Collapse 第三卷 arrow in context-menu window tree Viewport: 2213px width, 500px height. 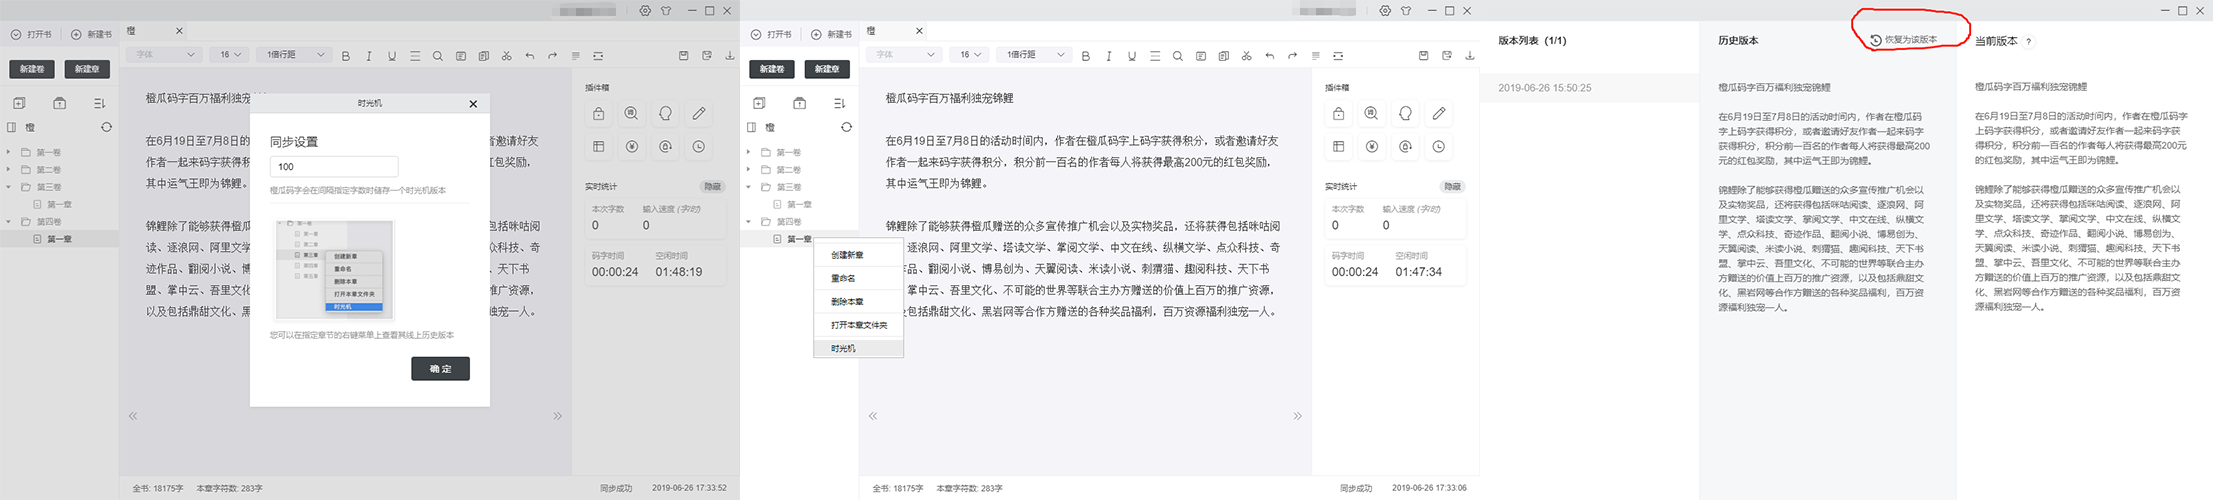tap(749, 187)
